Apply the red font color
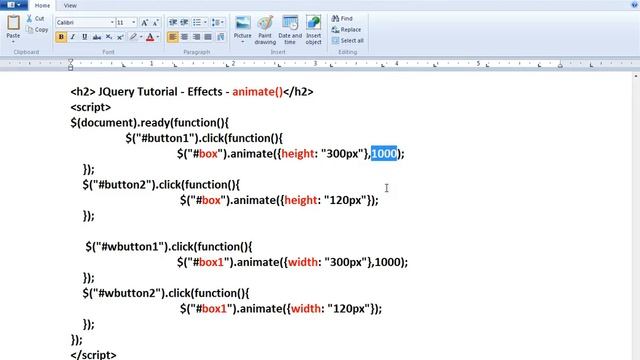Screen dimensions: 640x360 [150, 37]
